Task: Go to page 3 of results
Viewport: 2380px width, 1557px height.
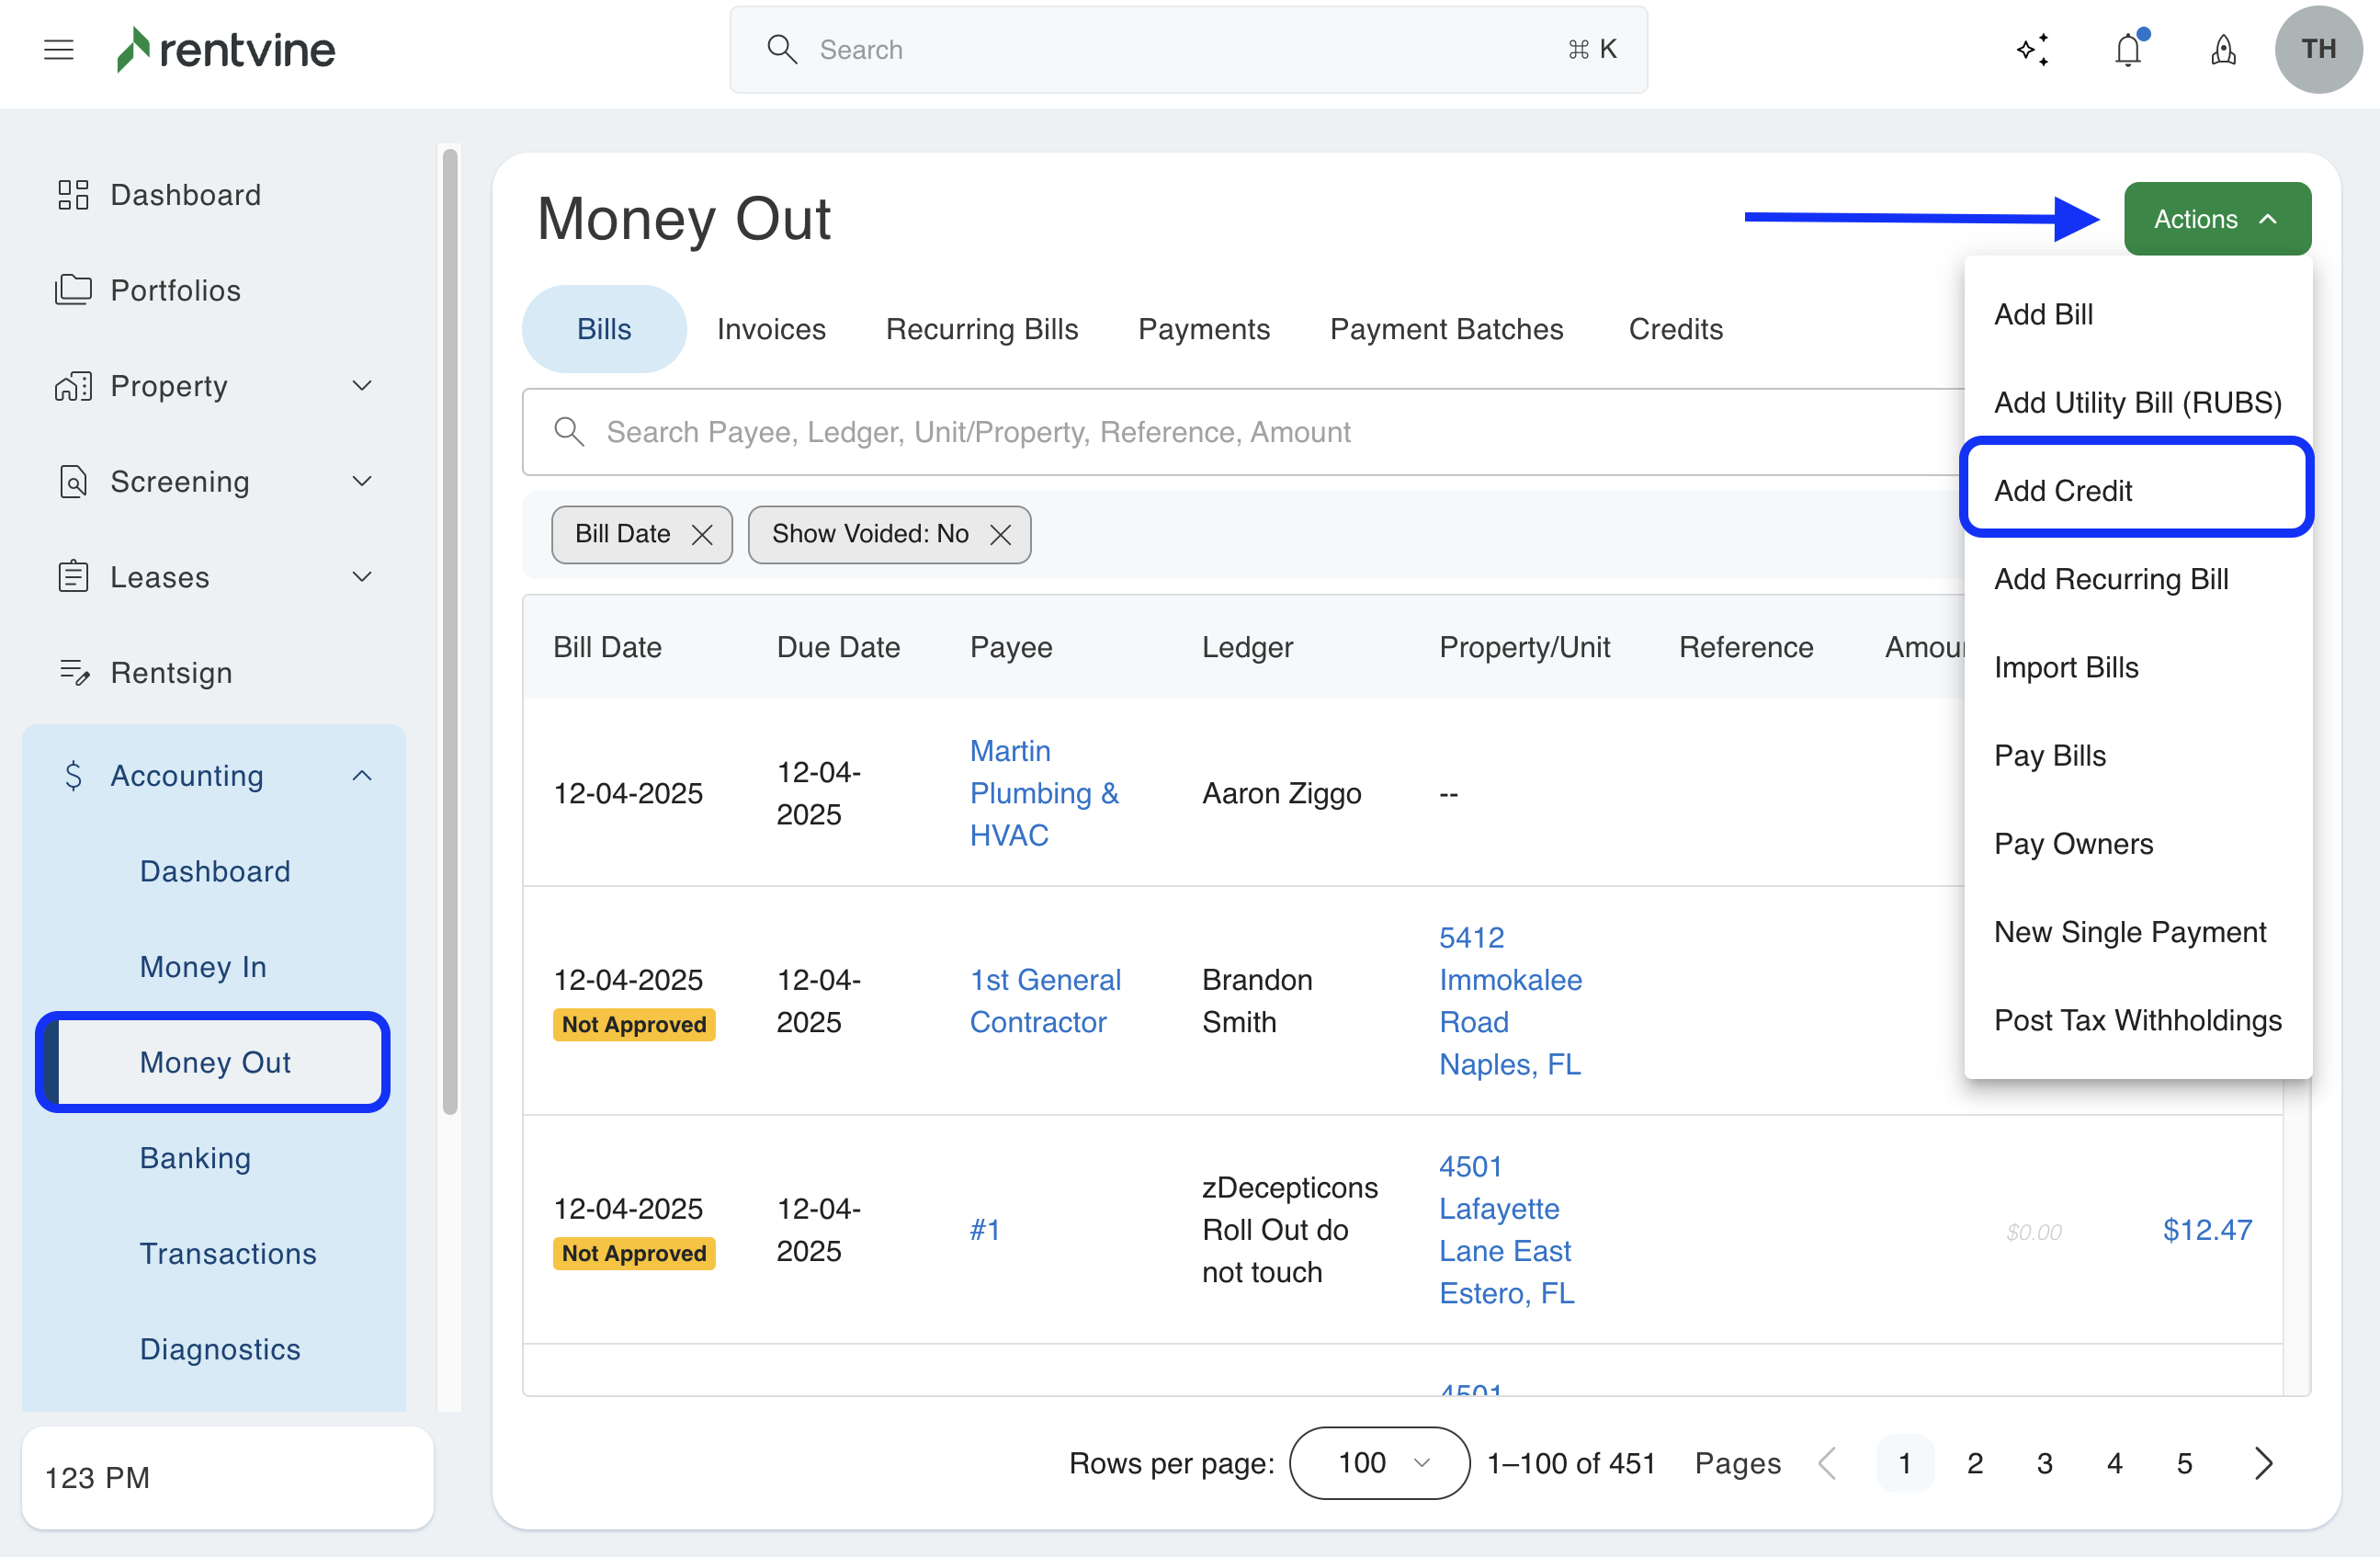Action: point(2044,1463)
